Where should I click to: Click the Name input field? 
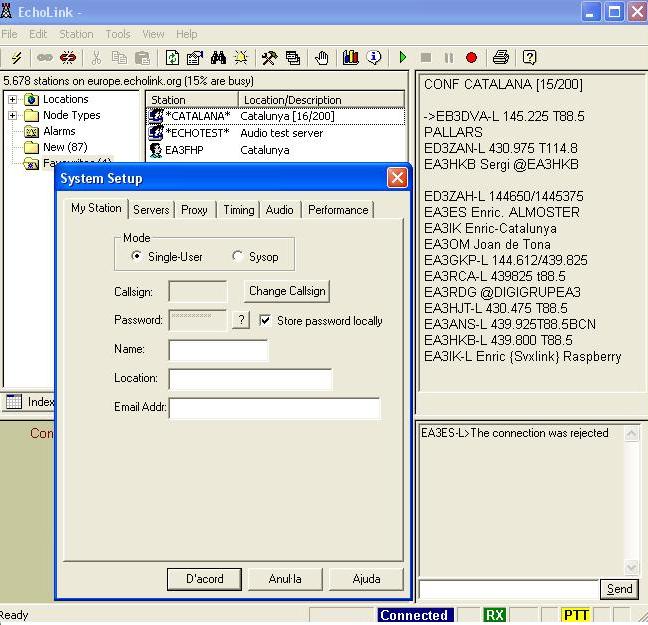coord(218,351)
